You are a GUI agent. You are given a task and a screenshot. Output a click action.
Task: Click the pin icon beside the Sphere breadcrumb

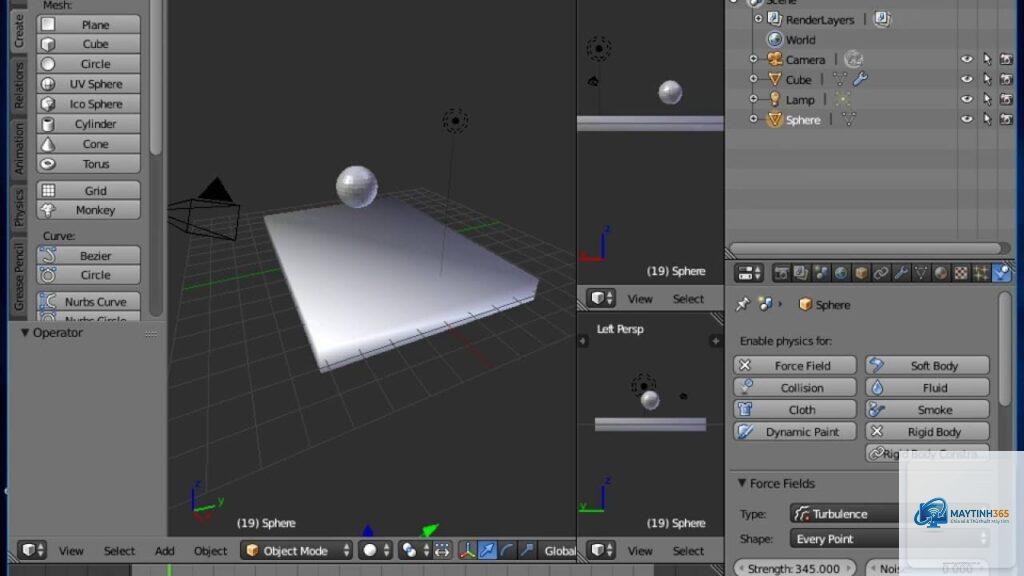pyautogui.click(x=743, y=304)
